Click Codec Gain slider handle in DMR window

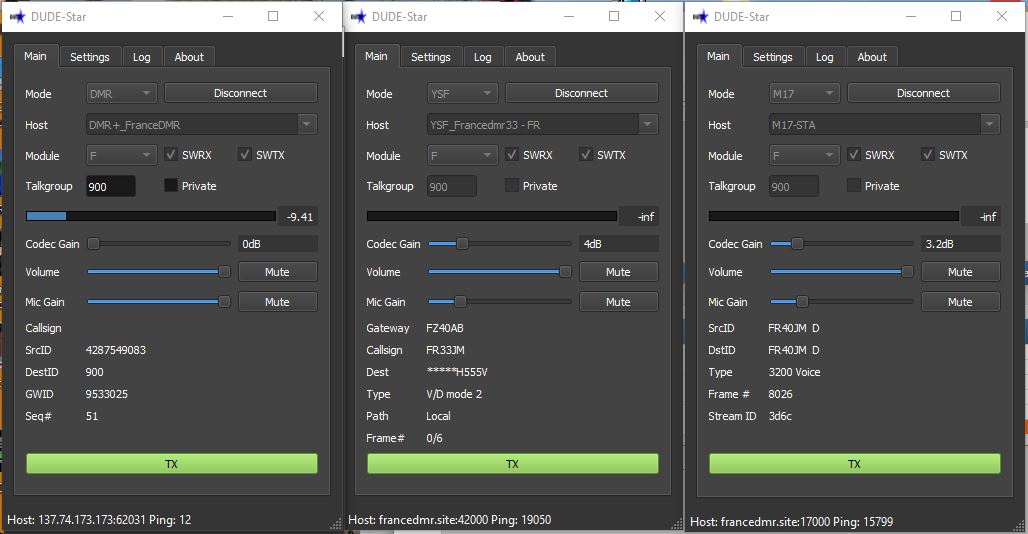pos(94,244)
